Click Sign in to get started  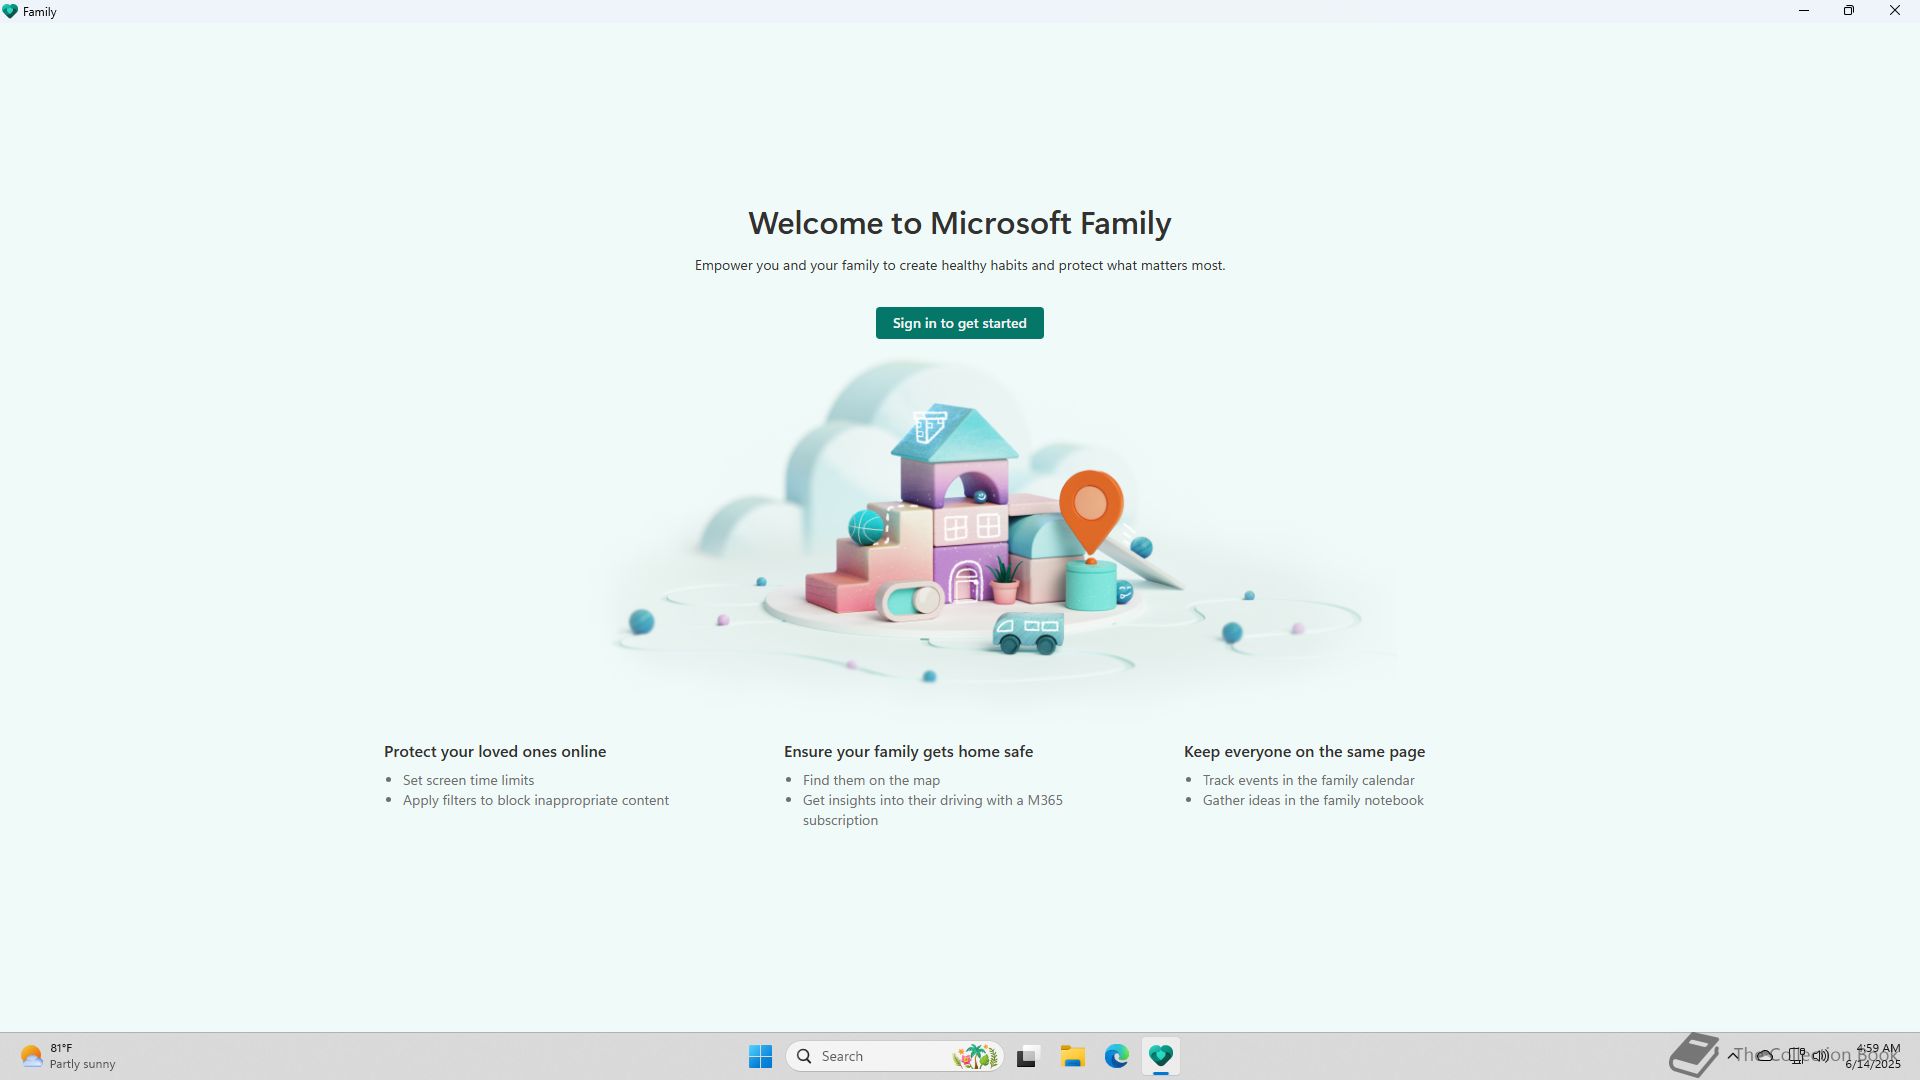pyautogui.click(x=959, y=323)
